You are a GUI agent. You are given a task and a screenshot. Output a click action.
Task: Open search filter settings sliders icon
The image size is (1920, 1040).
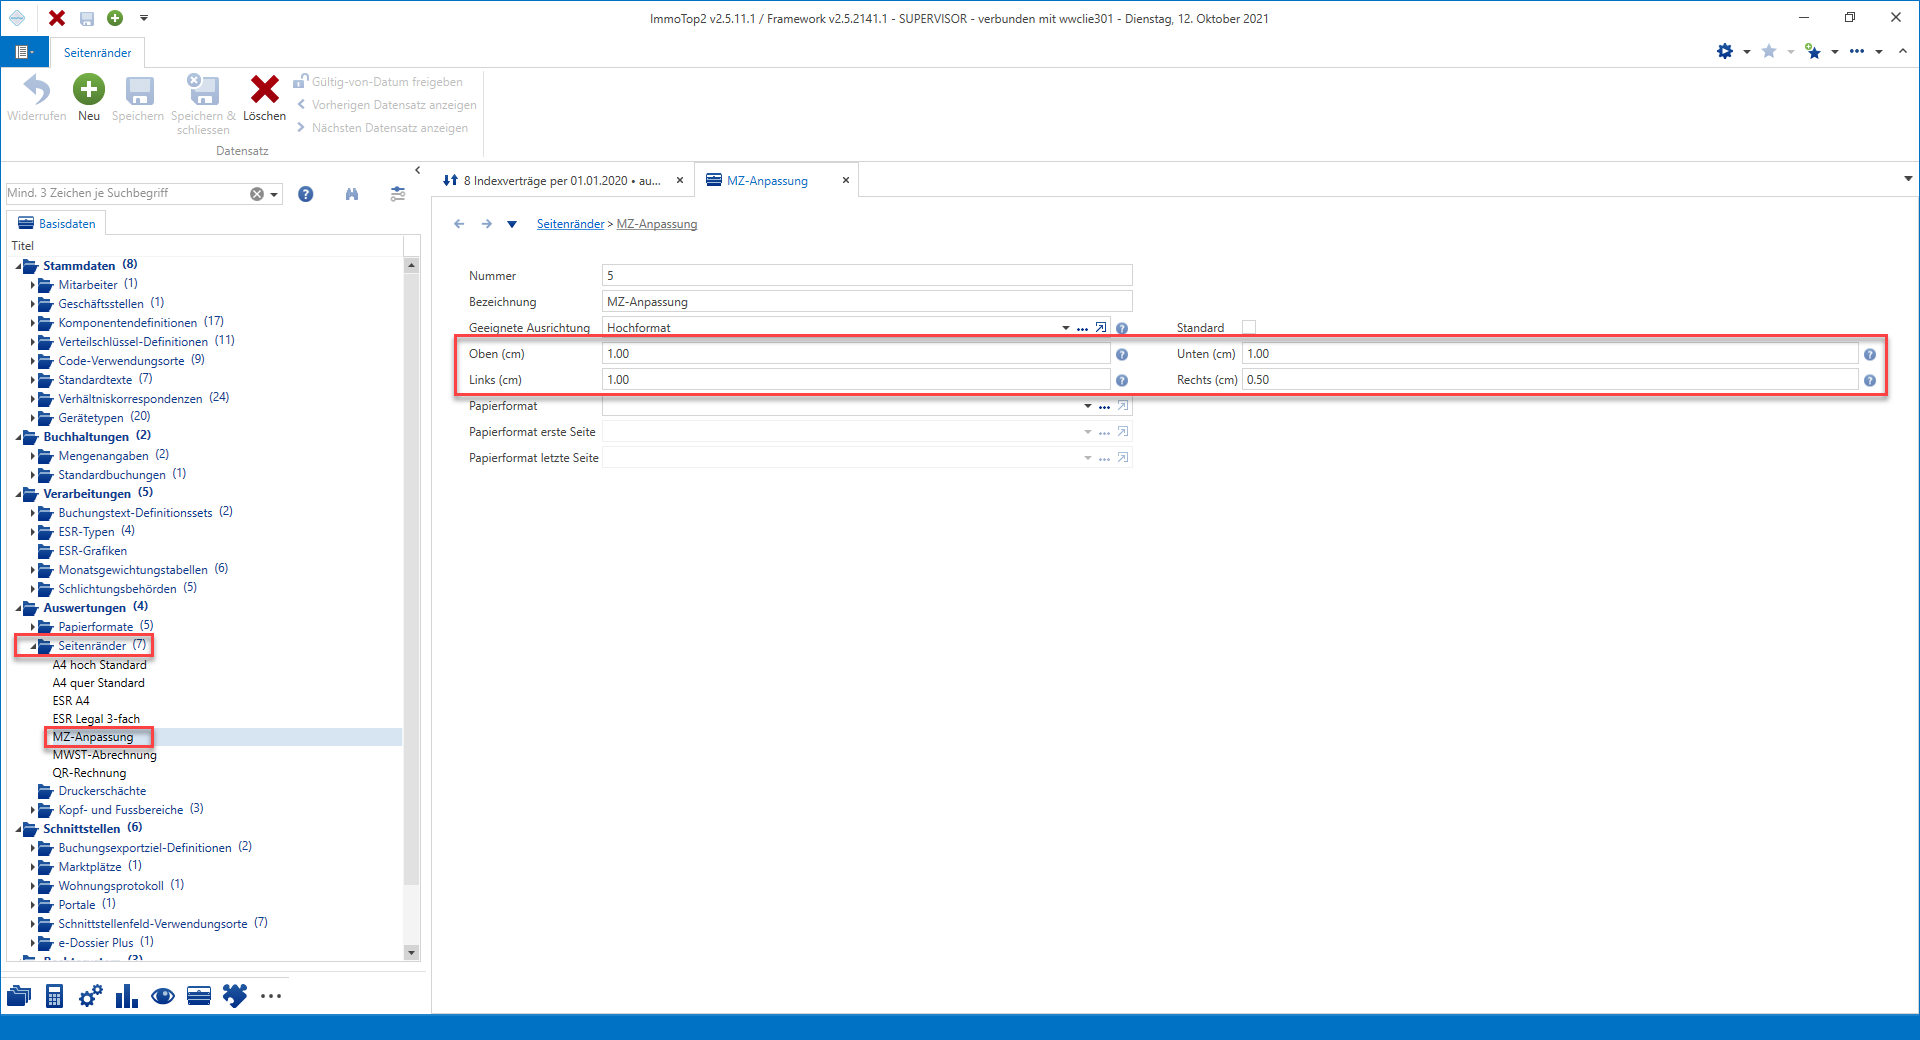(398, 194)
